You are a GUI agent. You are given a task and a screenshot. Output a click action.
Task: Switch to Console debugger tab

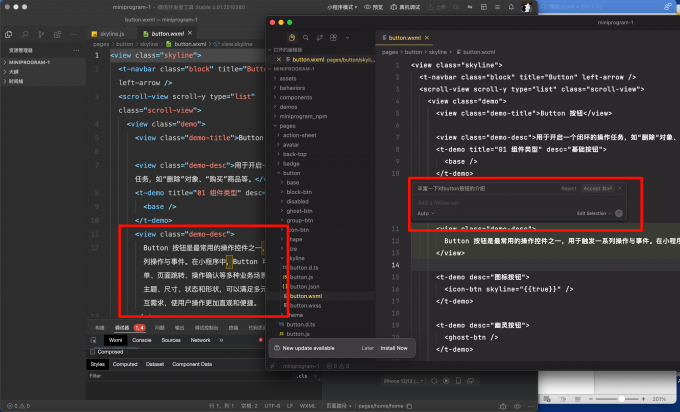pos(142,340)
